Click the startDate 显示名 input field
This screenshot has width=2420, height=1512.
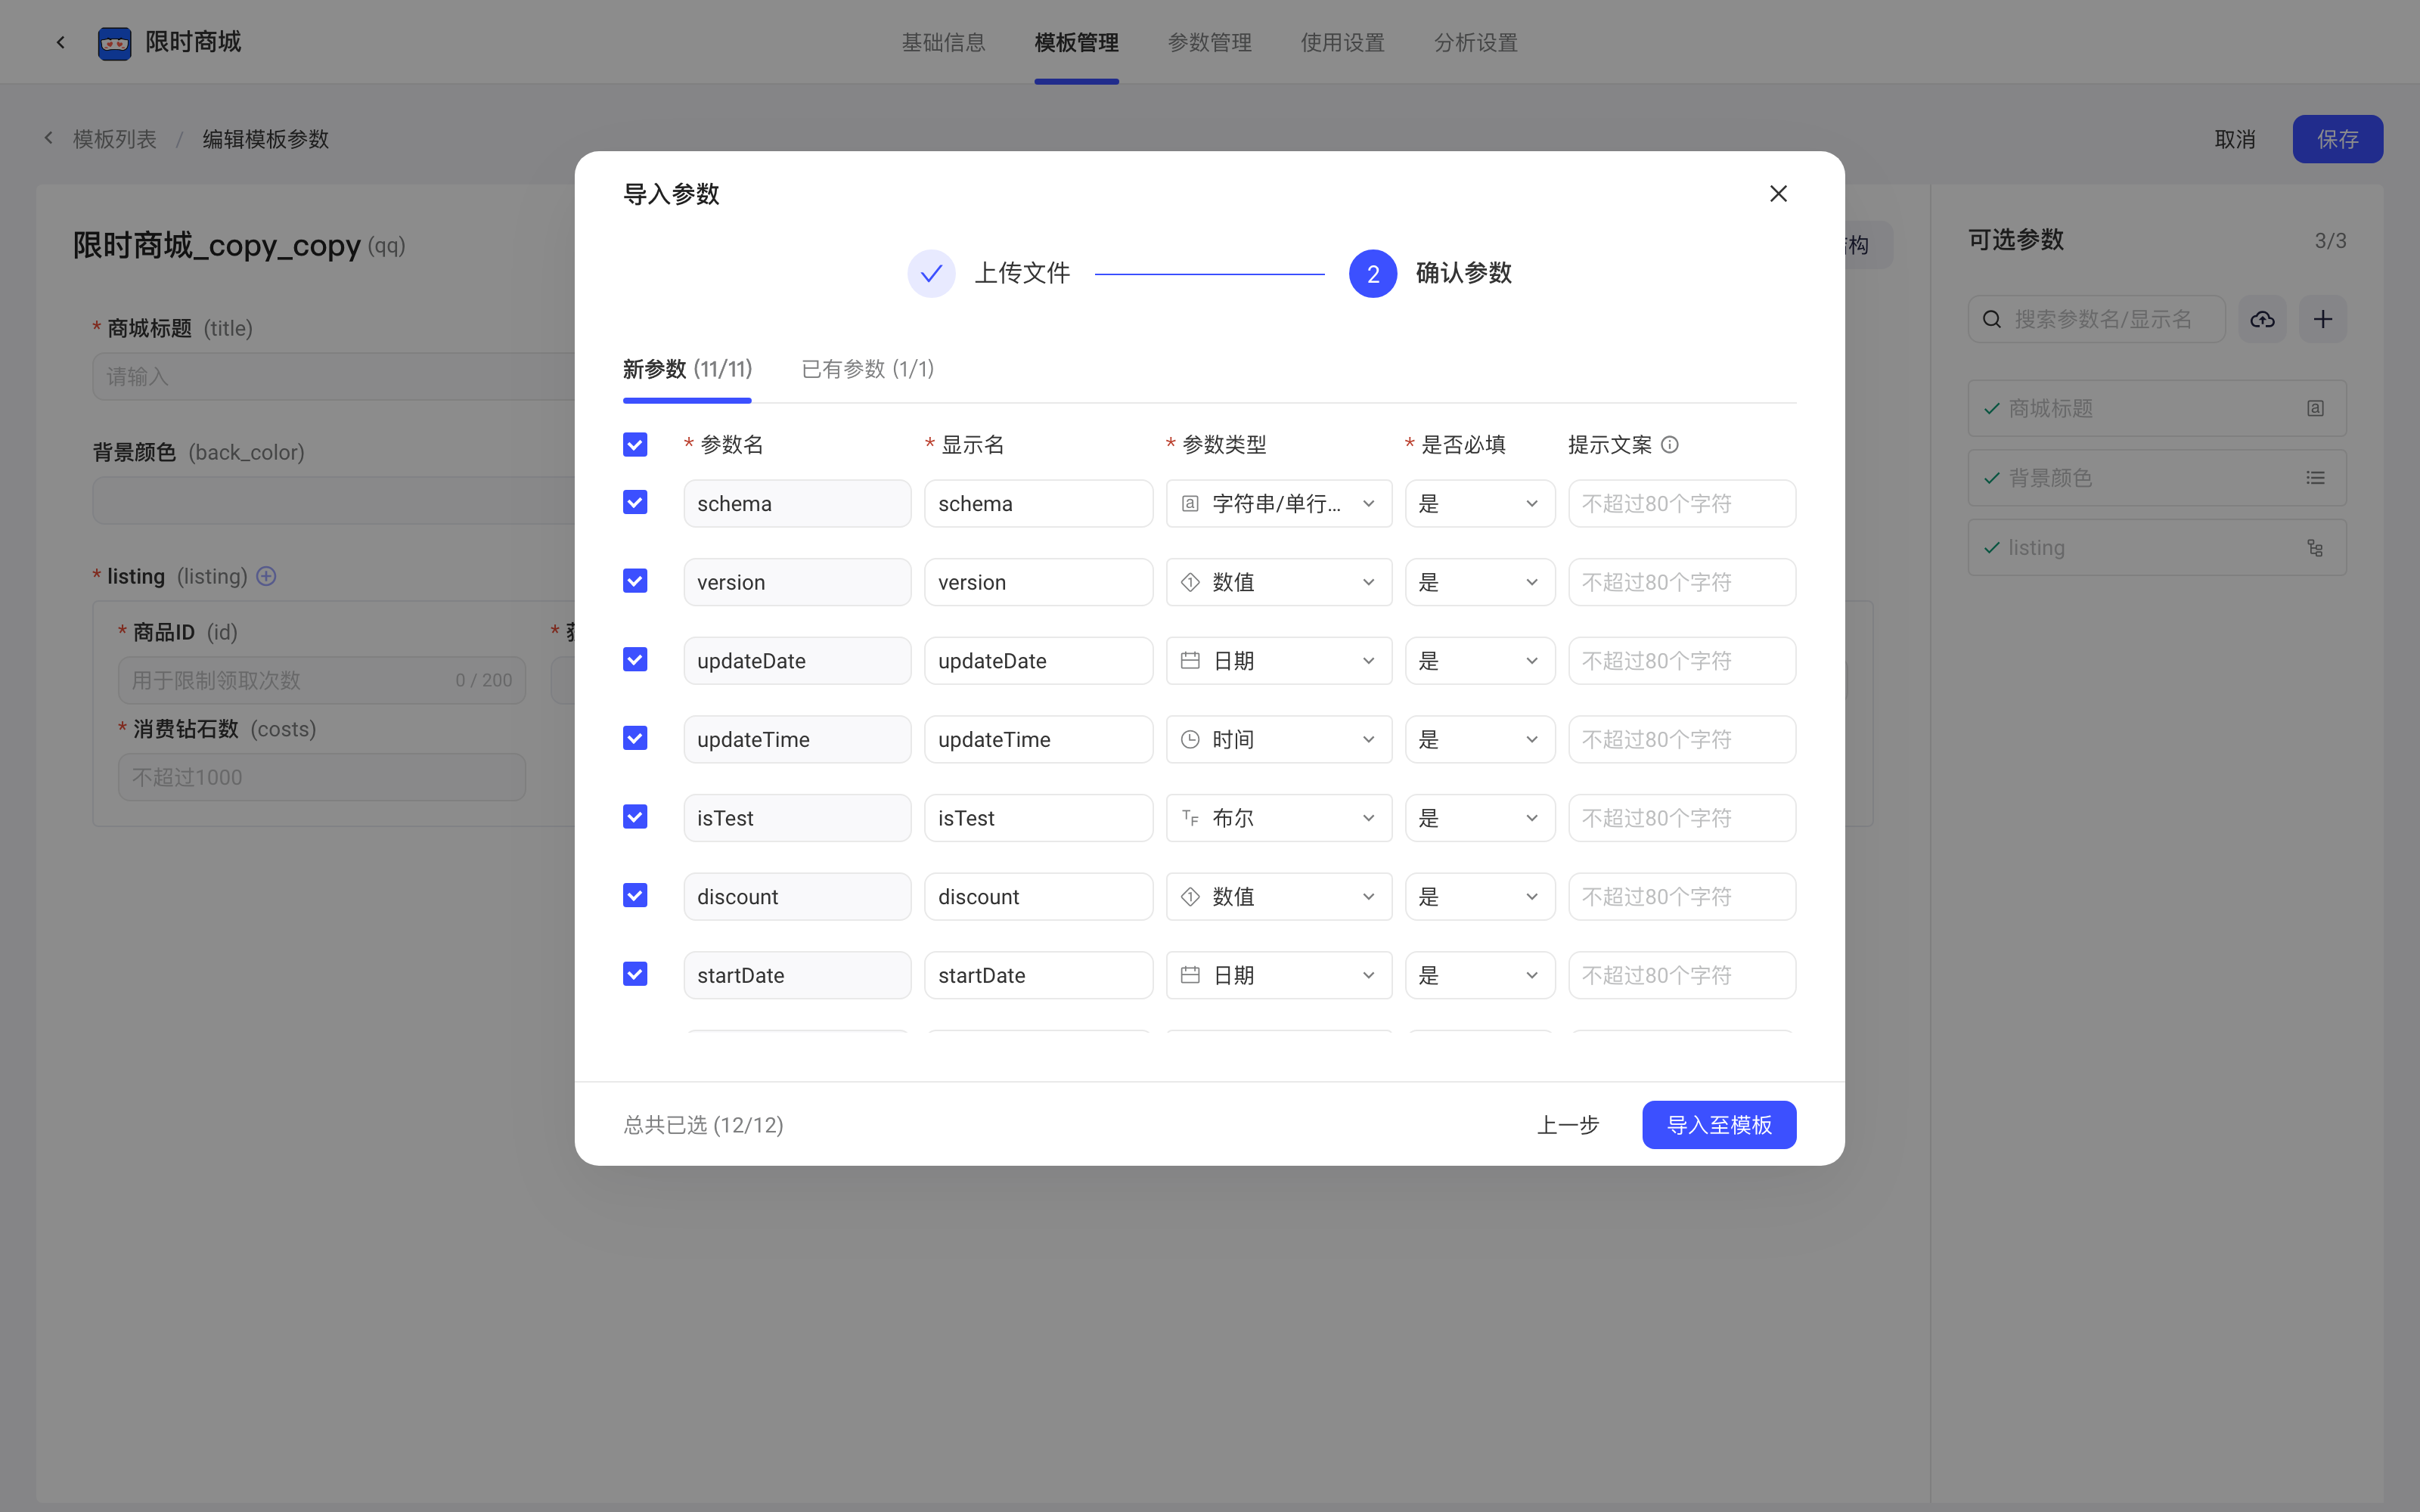pyautogui.click(x=1038, y=975)
